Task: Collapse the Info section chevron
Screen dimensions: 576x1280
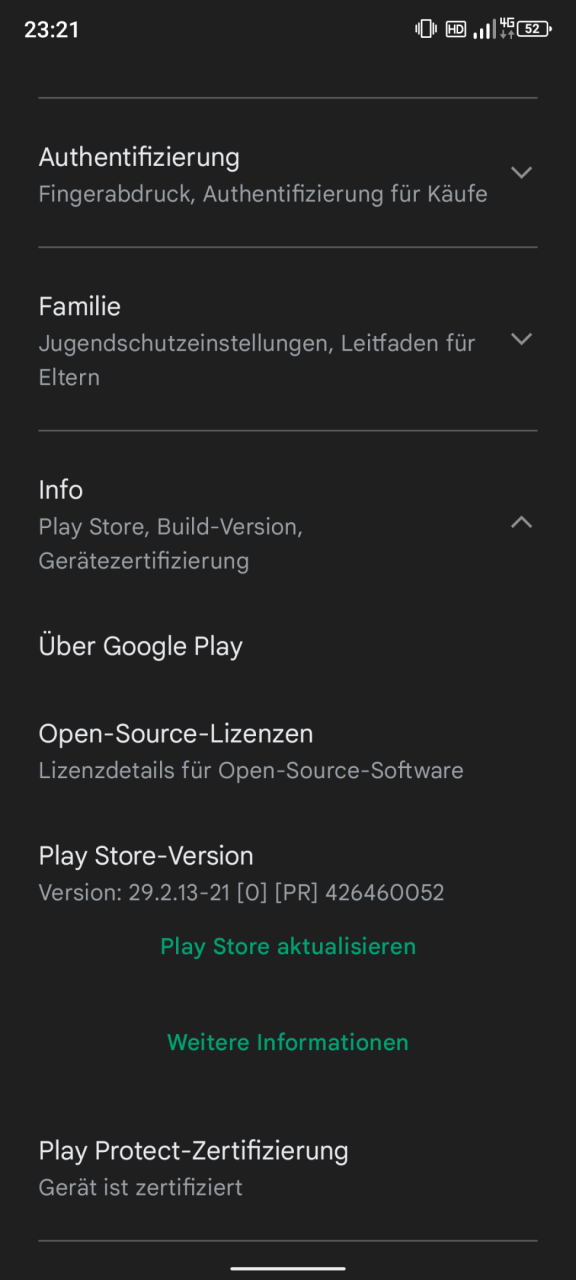Action: pos(521,522)
